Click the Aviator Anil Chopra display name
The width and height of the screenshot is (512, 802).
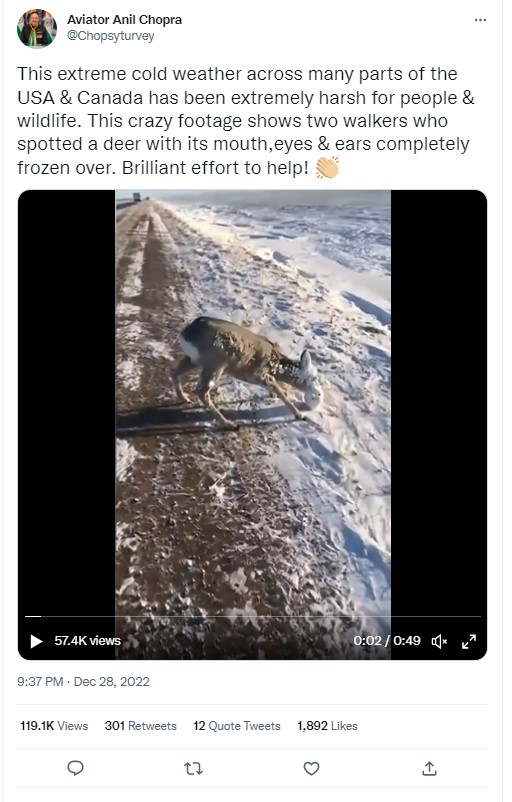click(124, 20)
